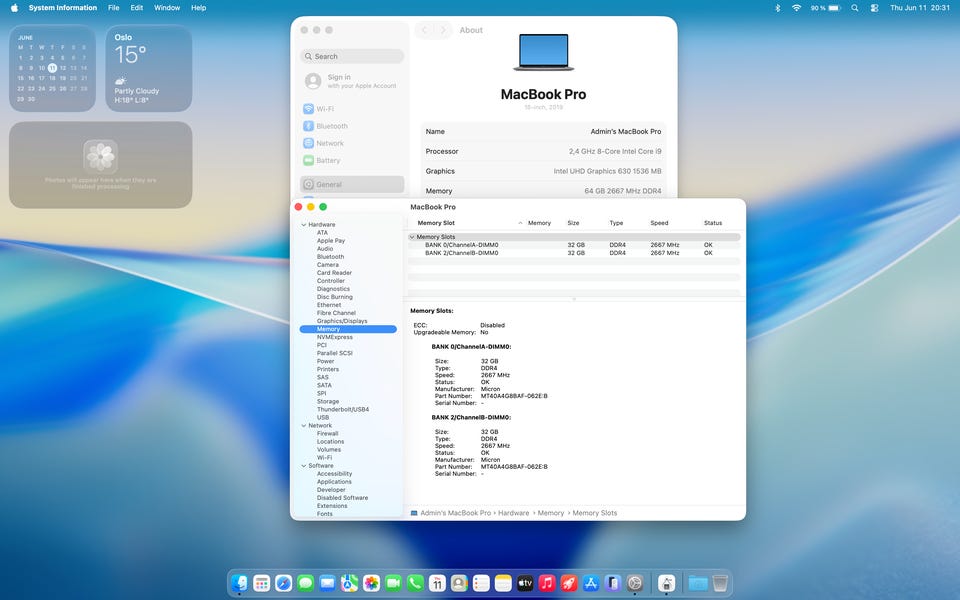This screenshot has width=960, height=600.
Task: Select Thunderbolt/USB4 in the Hardware list
Action: pos(342,410)
